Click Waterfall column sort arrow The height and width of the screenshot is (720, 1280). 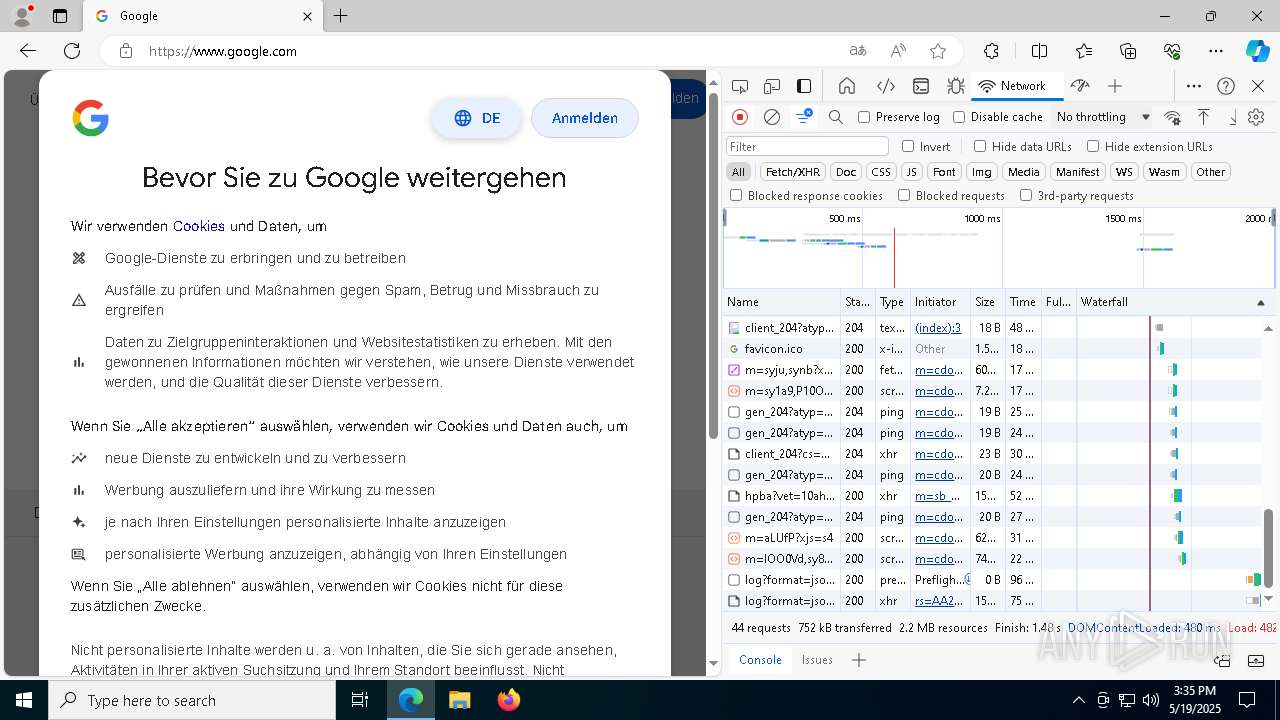(1260, 302)
